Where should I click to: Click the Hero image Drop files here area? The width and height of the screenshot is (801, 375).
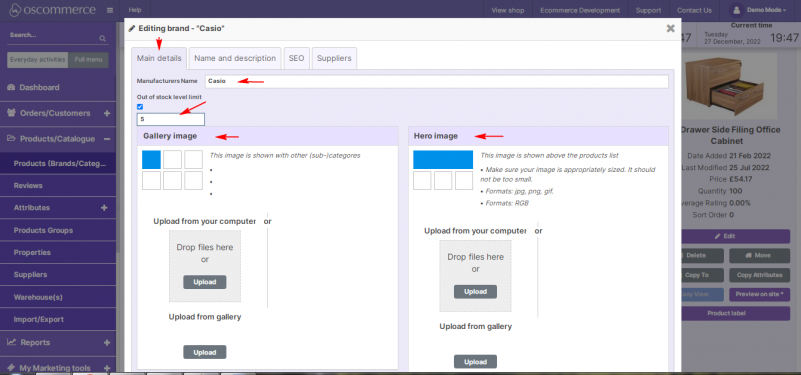click(x=476, y=276)
